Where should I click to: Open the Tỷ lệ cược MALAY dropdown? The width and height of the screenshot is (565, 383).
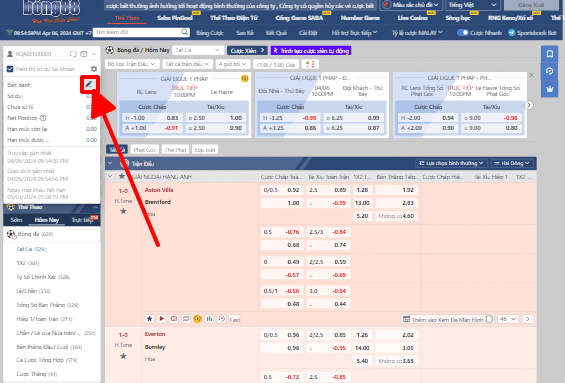[417, 32]
